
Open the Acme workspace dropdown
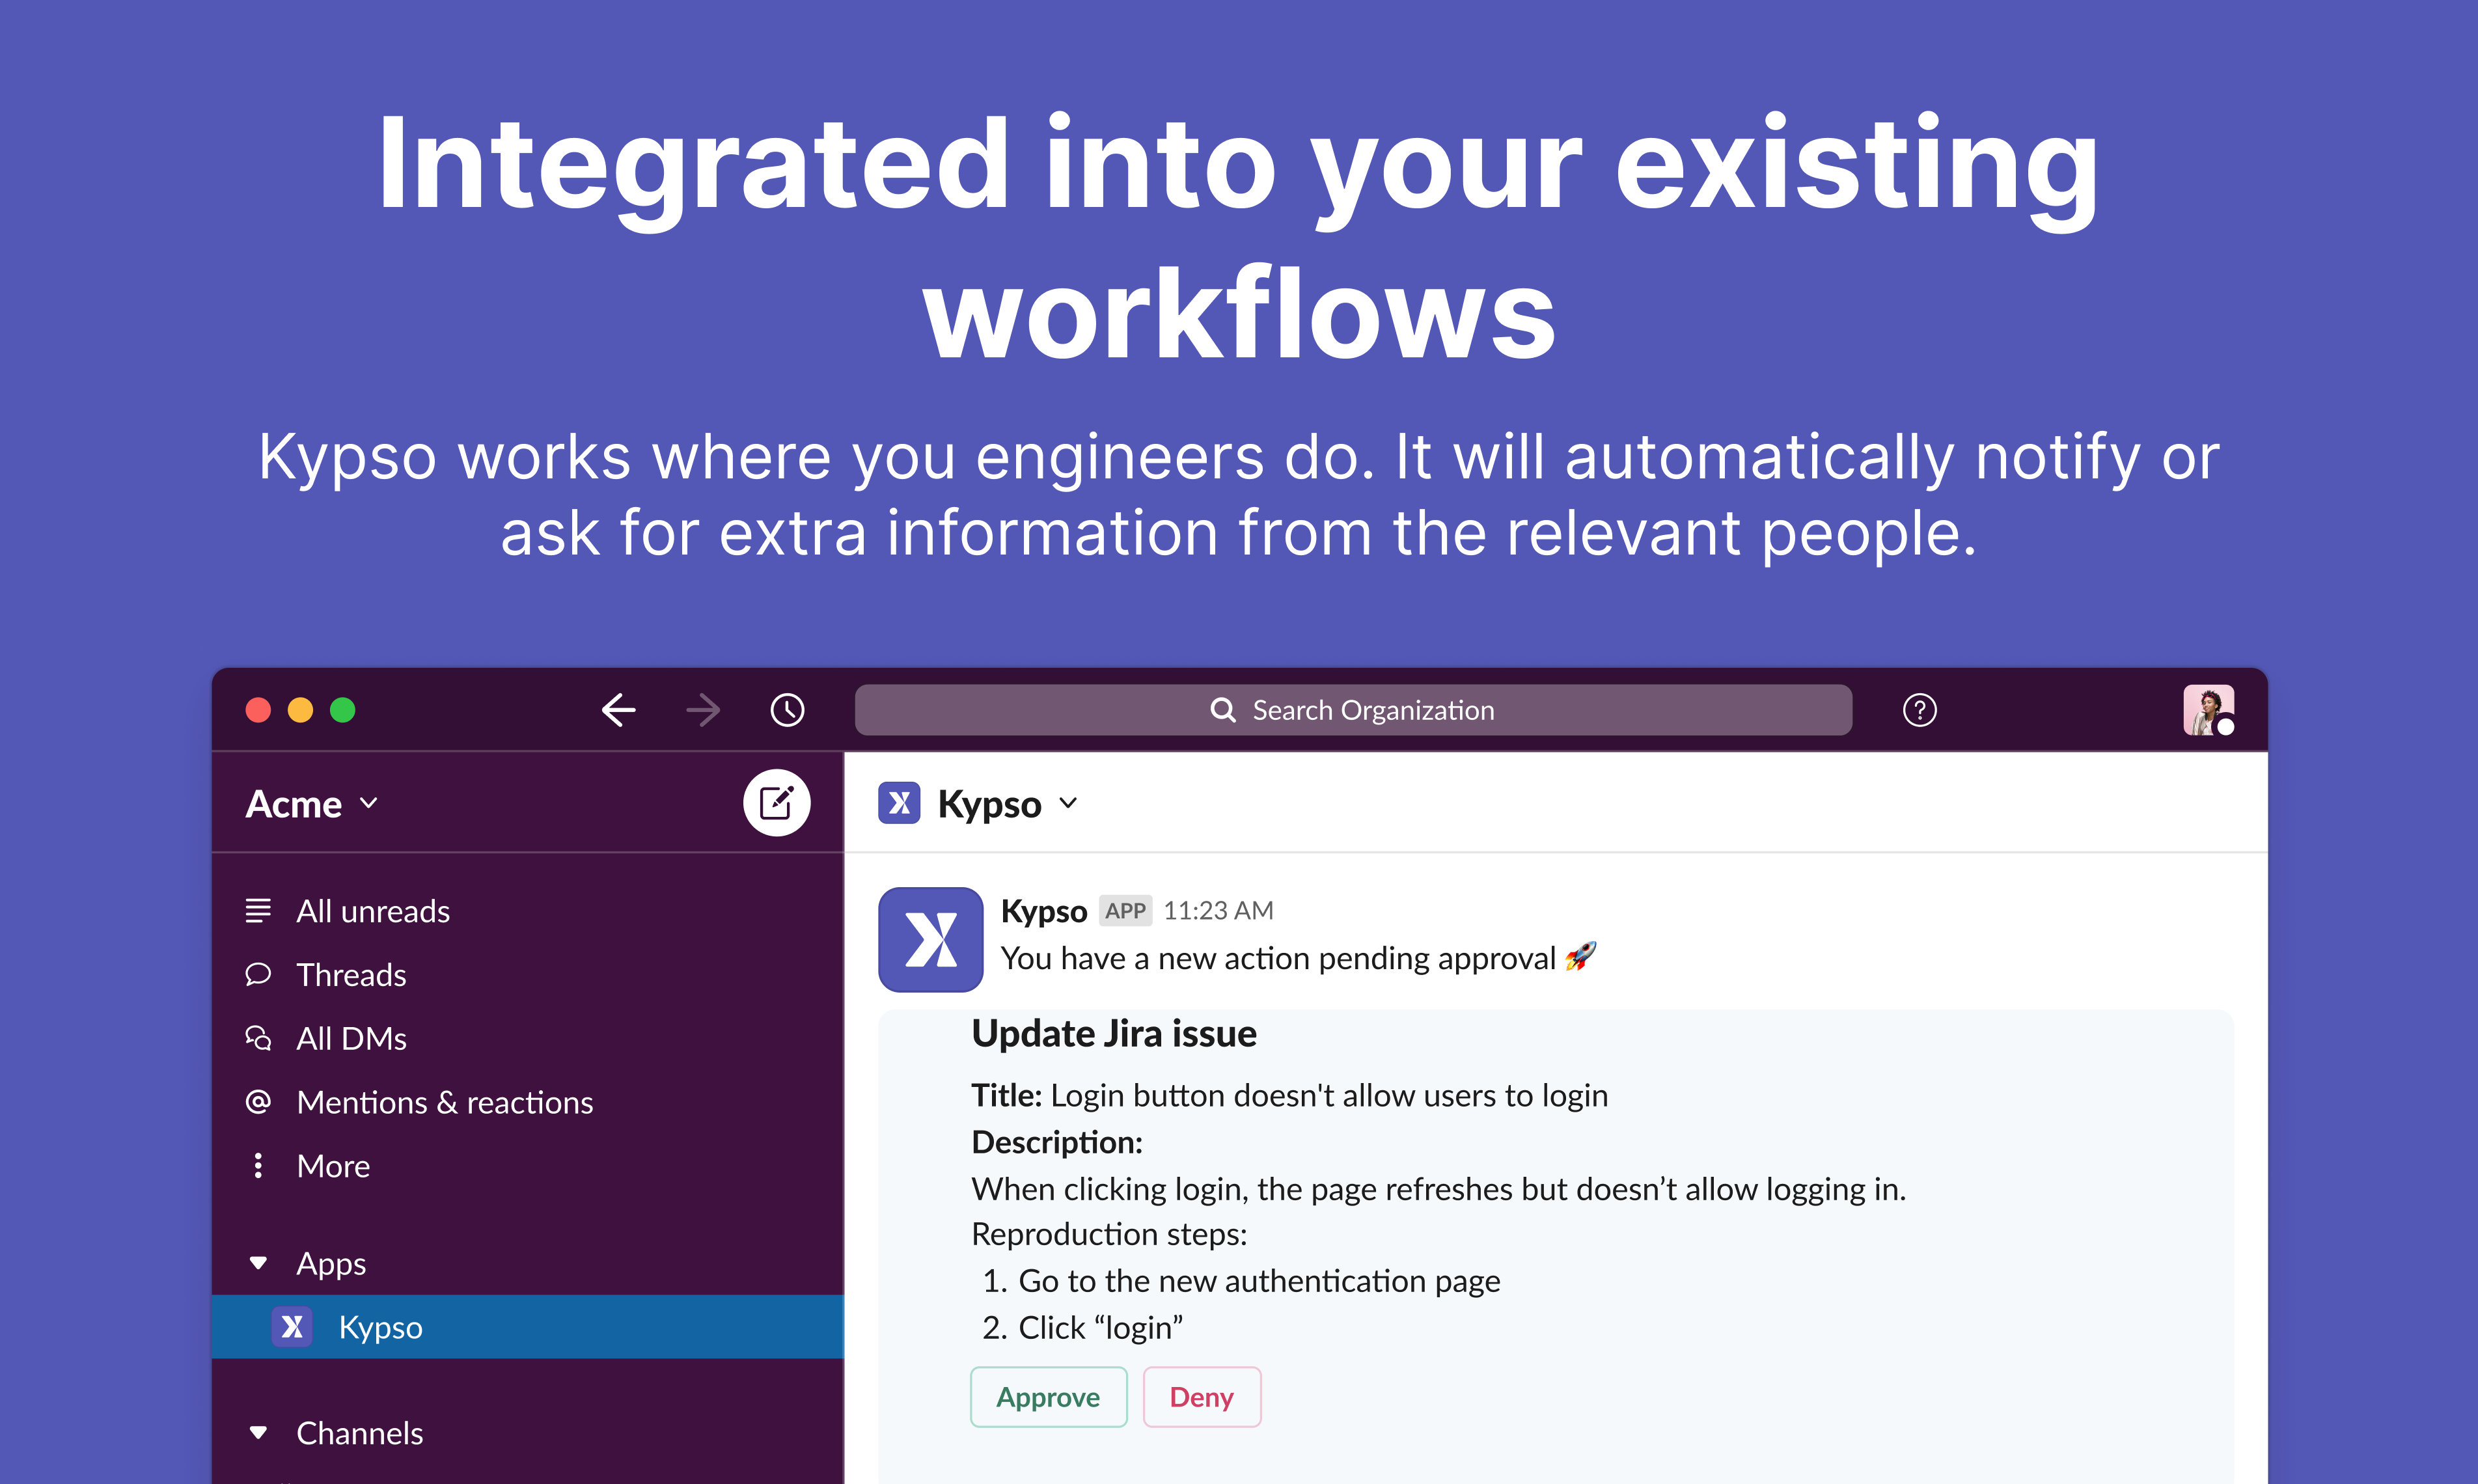(311, 804)
